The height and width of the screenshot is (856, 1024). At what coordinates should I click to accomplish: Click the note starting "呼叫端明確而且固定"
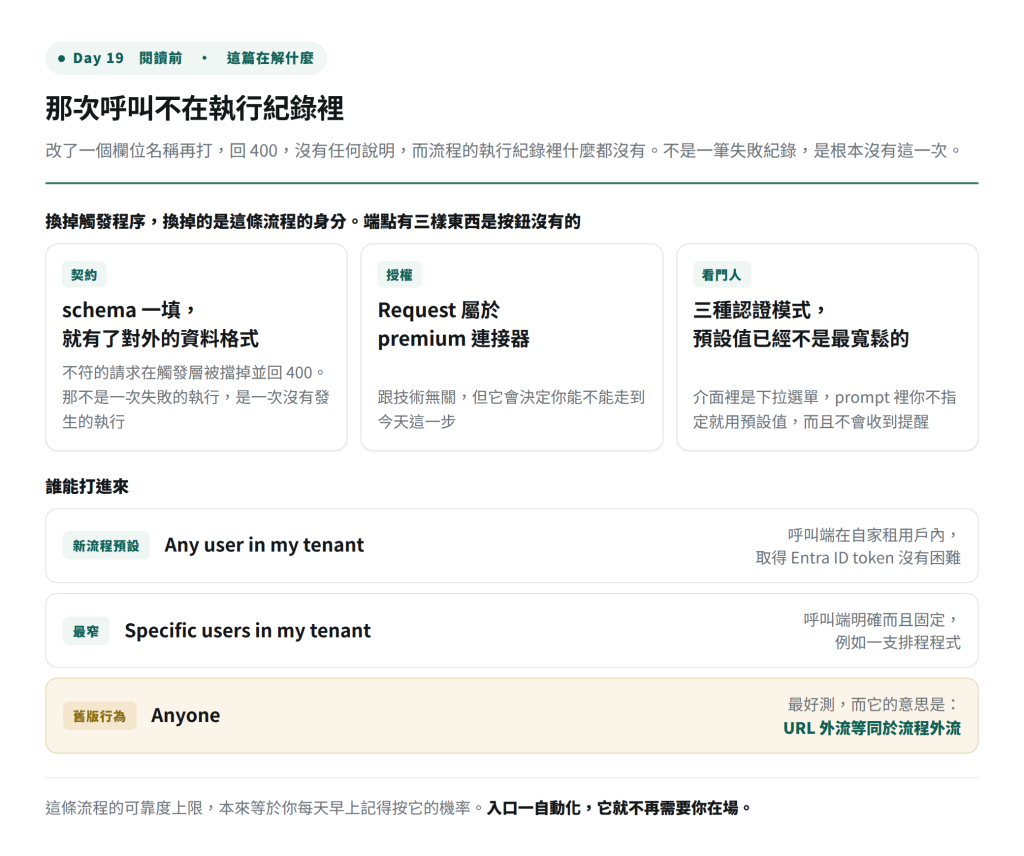coord(882,631)
